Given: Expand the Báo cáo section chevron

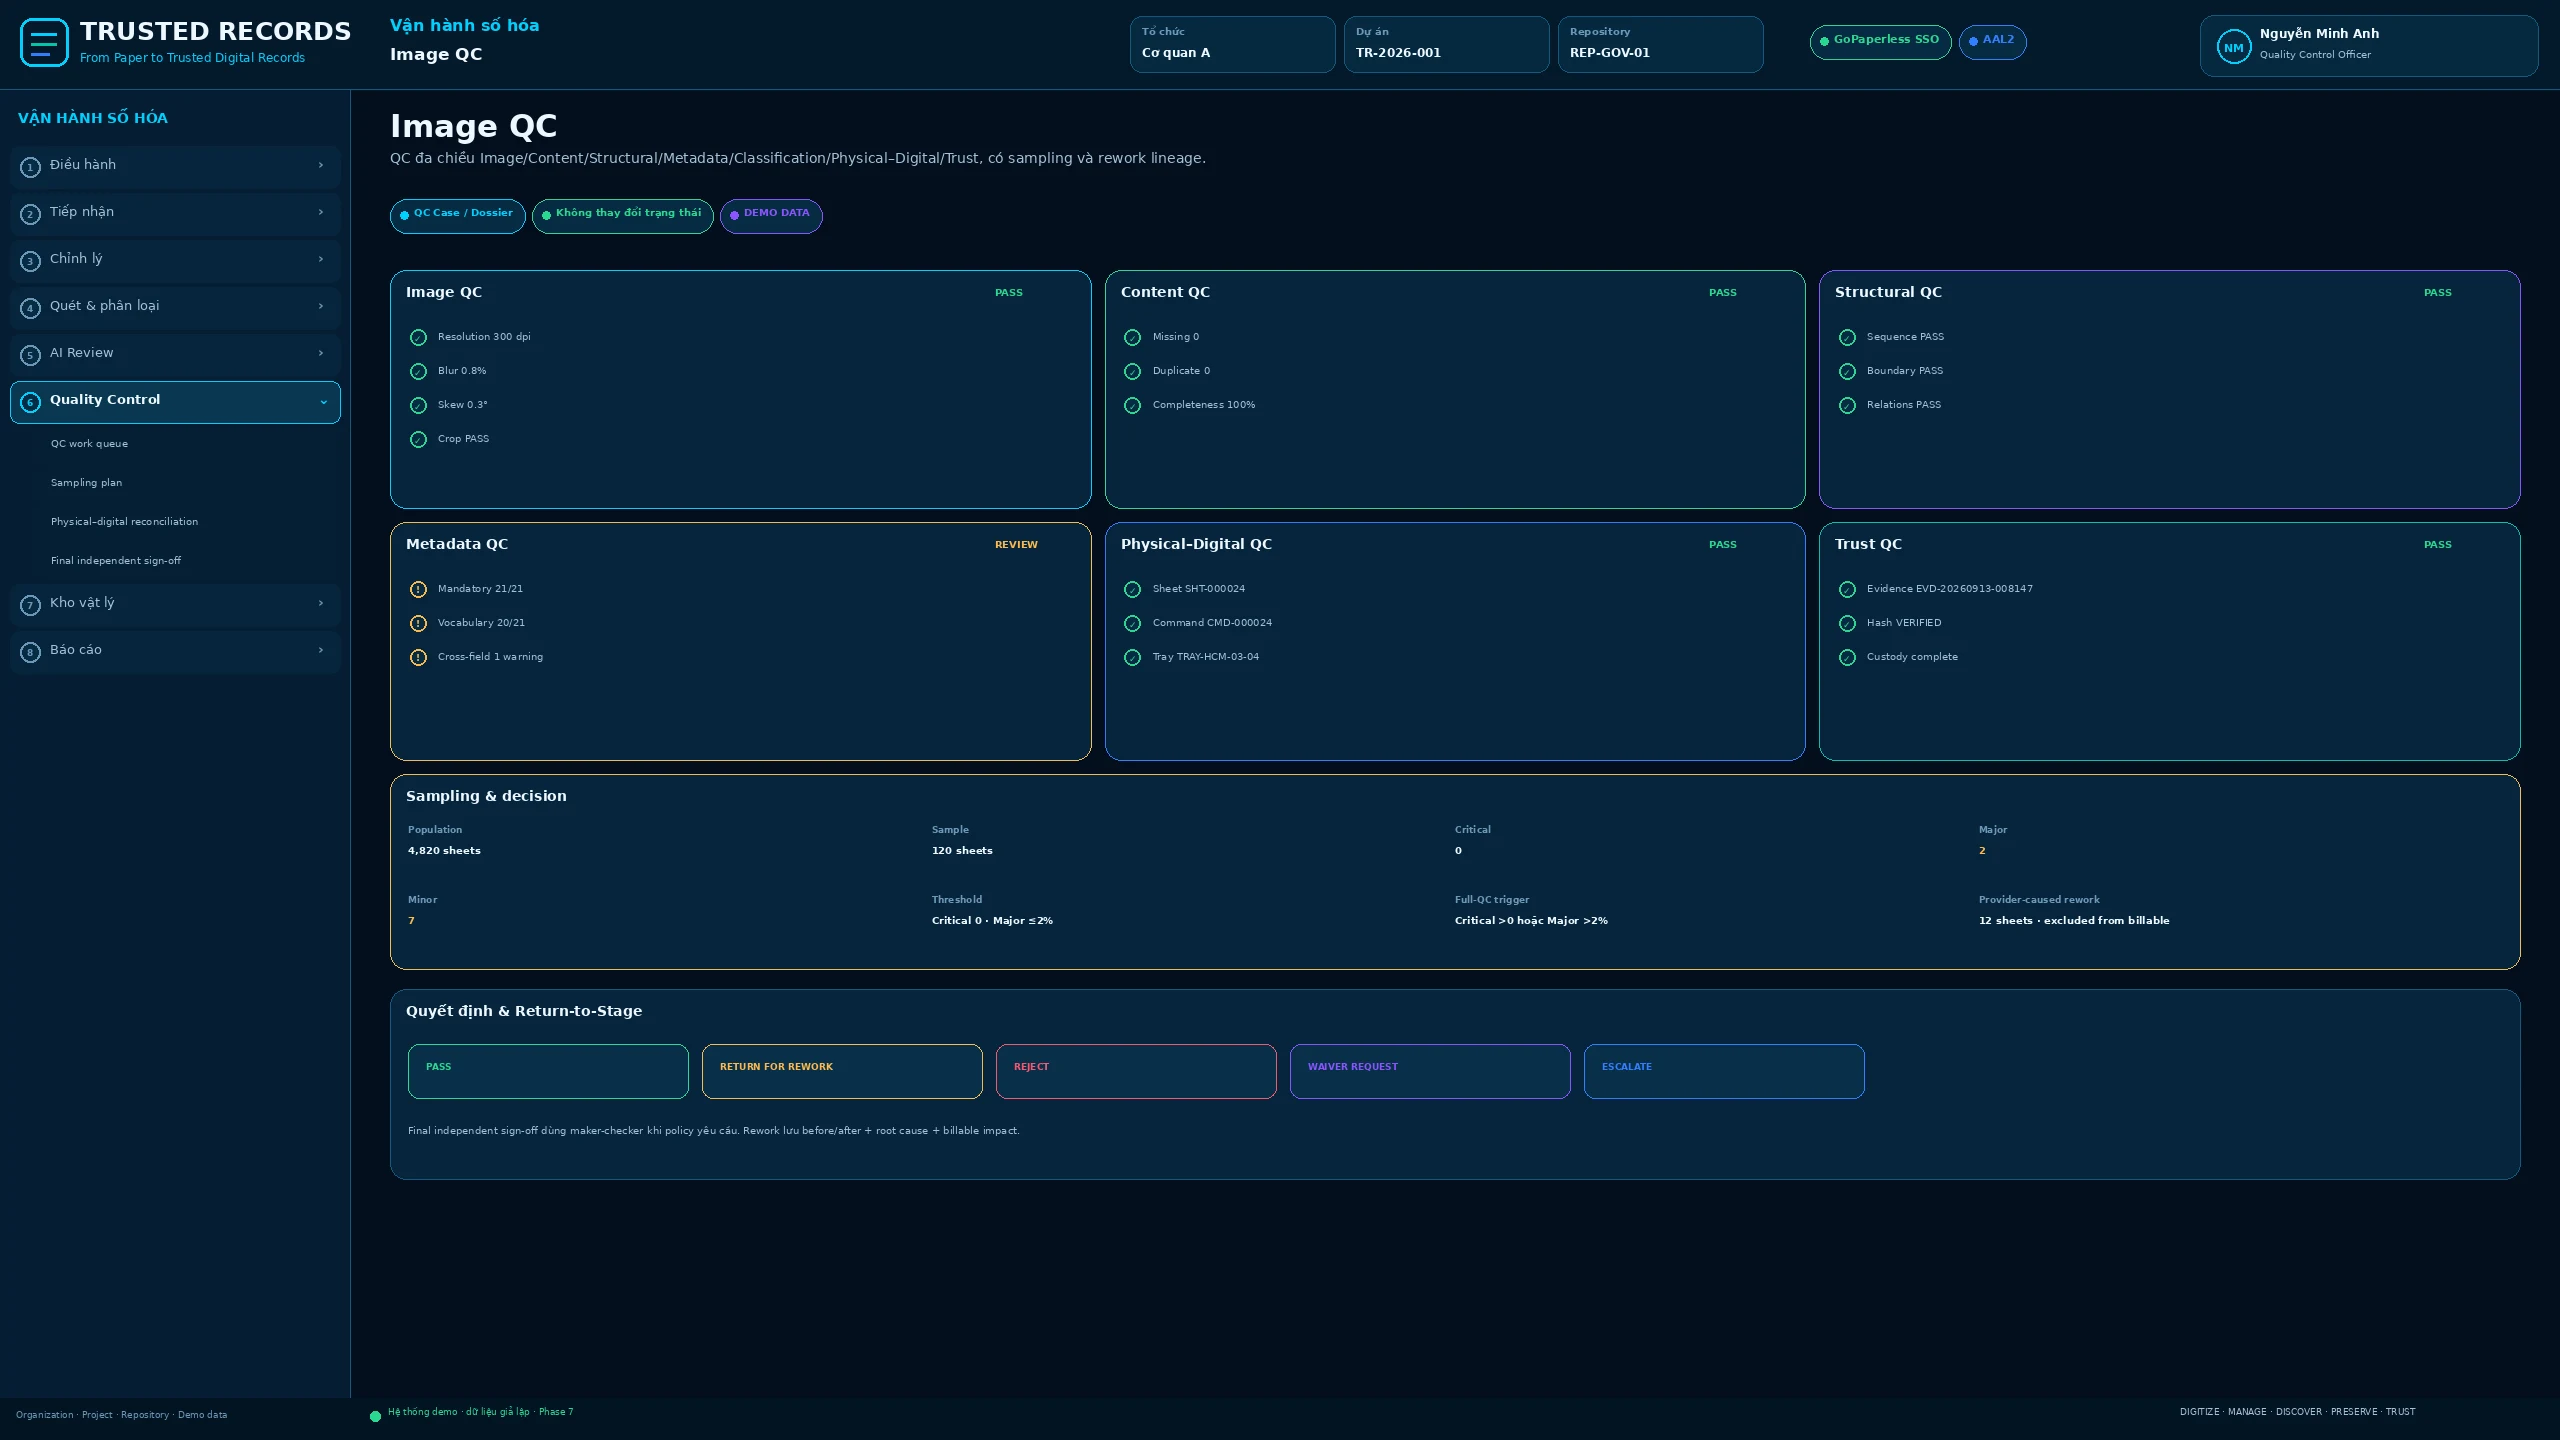Looking at the screenshot, I should (x=321, y=650).
